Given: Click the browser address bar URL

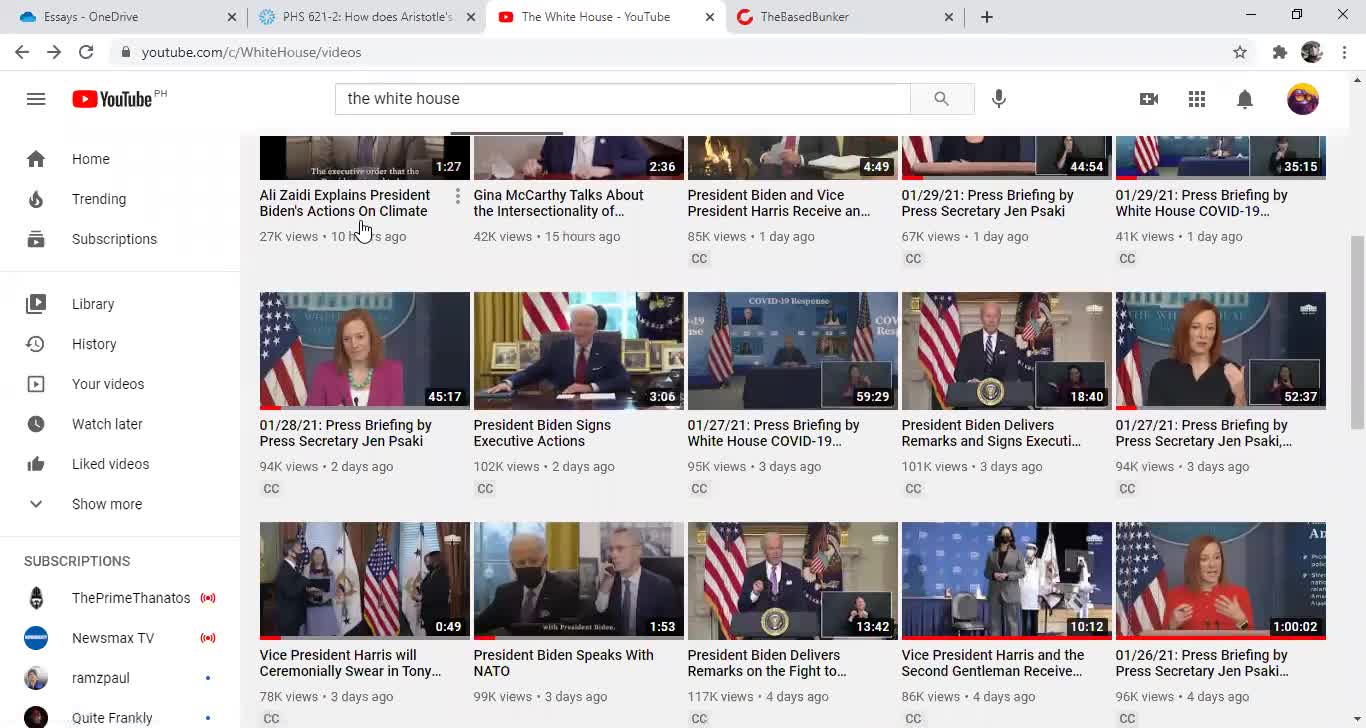Looking at the screenshot, I should pyautogui.click(x=251, y=52).
